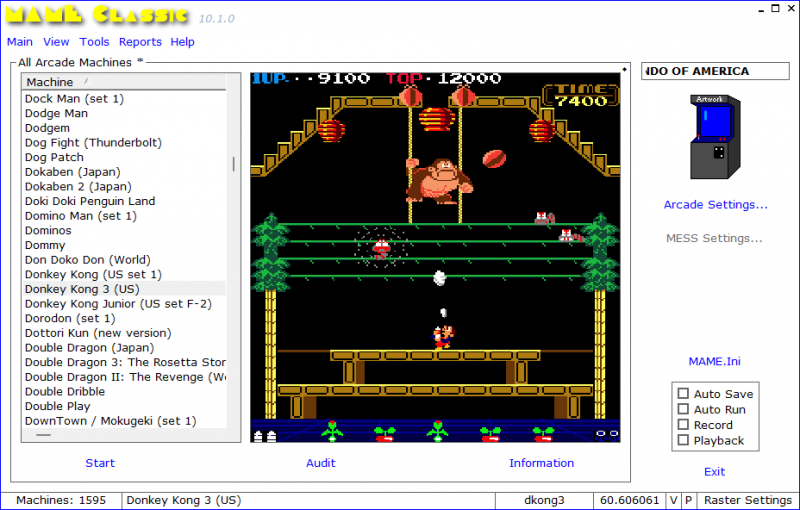Image resolution: width=800 pixels, height=510 pixels.
Task: Click the MESS Settings link
Action: 714,238
